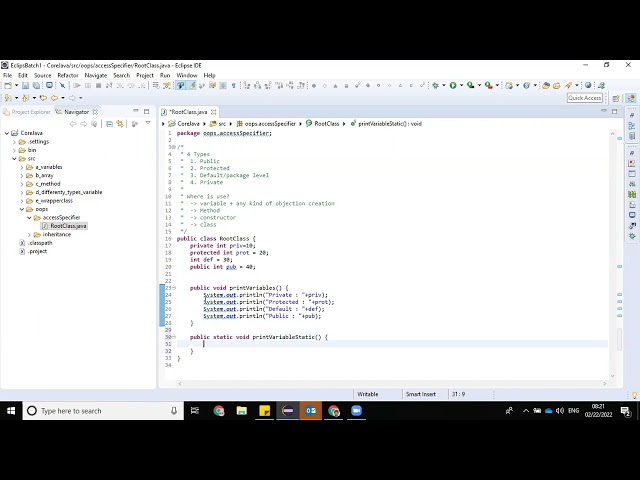Launch Debug with the bug icon
640x480 pixels.
point(436,85)
